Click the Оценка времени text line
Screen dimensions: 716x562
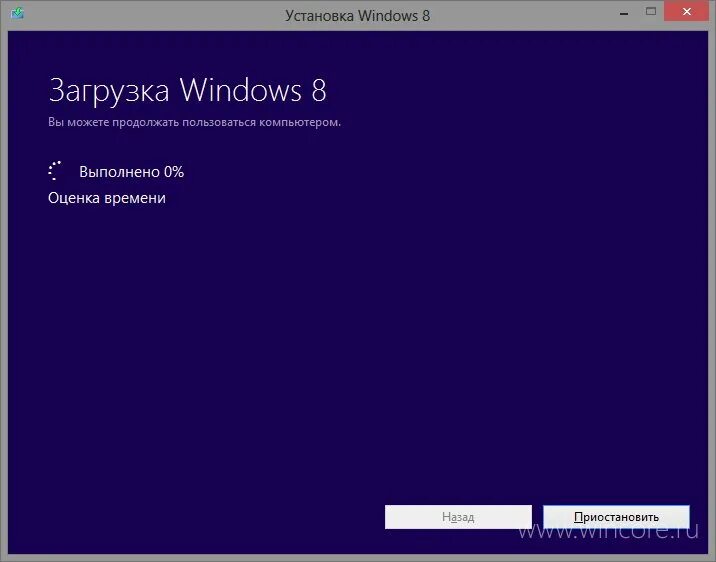(107, 198)
